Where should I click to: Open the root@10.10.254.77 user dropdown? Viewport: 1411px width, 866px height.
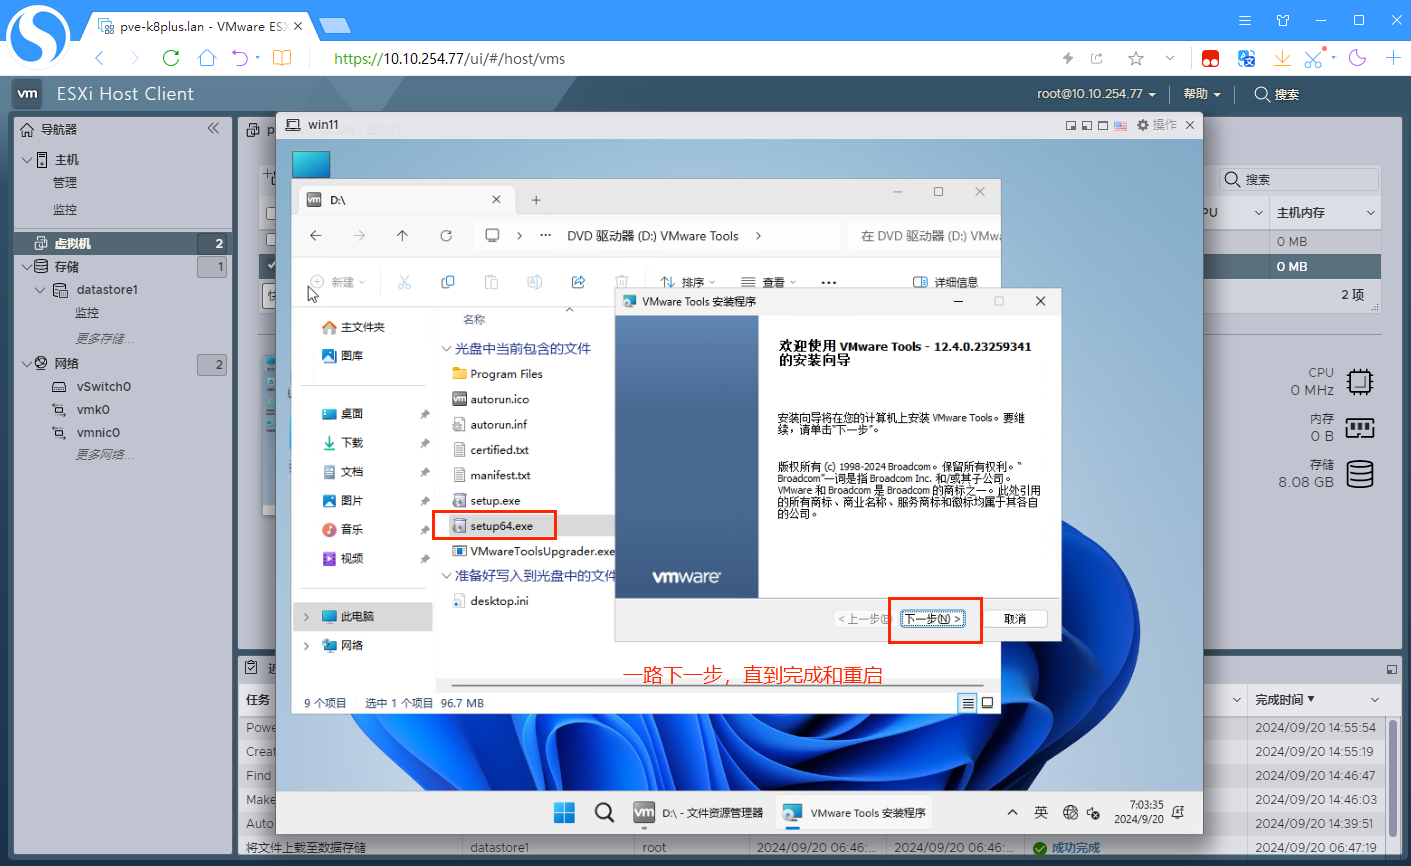tap(1096, 94)
